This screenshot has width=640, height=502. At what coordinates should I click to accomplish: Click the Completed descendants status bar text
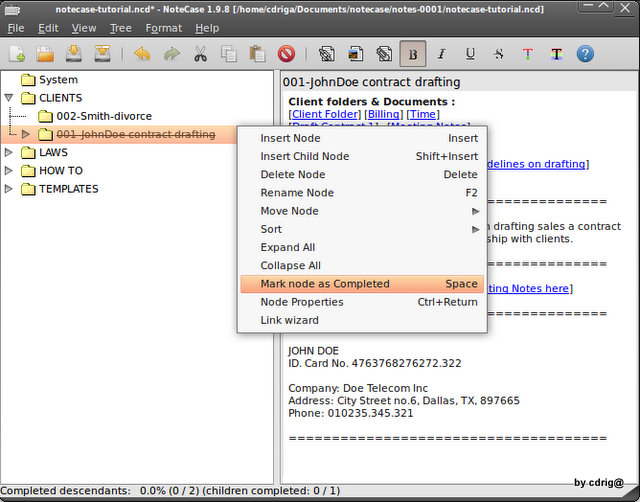(170, 491)
